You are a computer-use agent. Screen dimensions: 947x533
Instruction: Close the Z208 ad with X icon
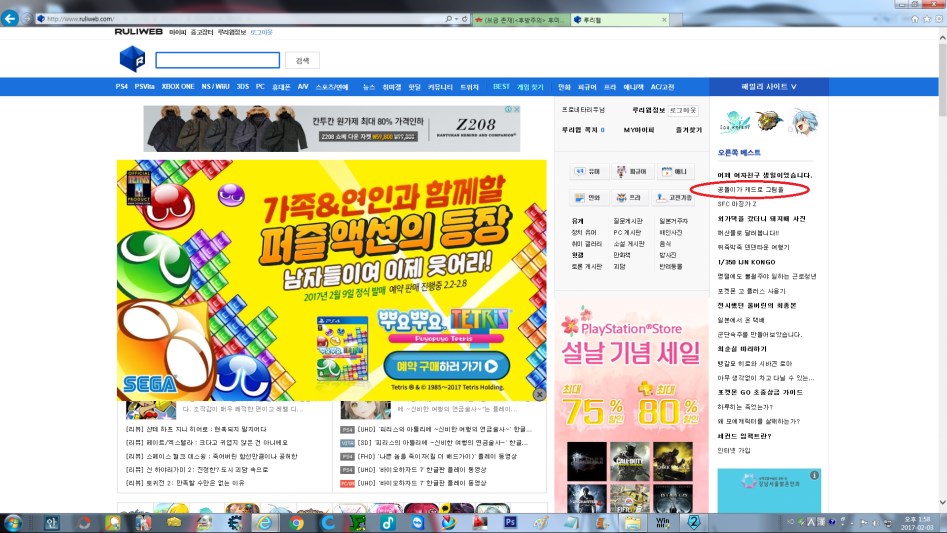click(517, 109)
